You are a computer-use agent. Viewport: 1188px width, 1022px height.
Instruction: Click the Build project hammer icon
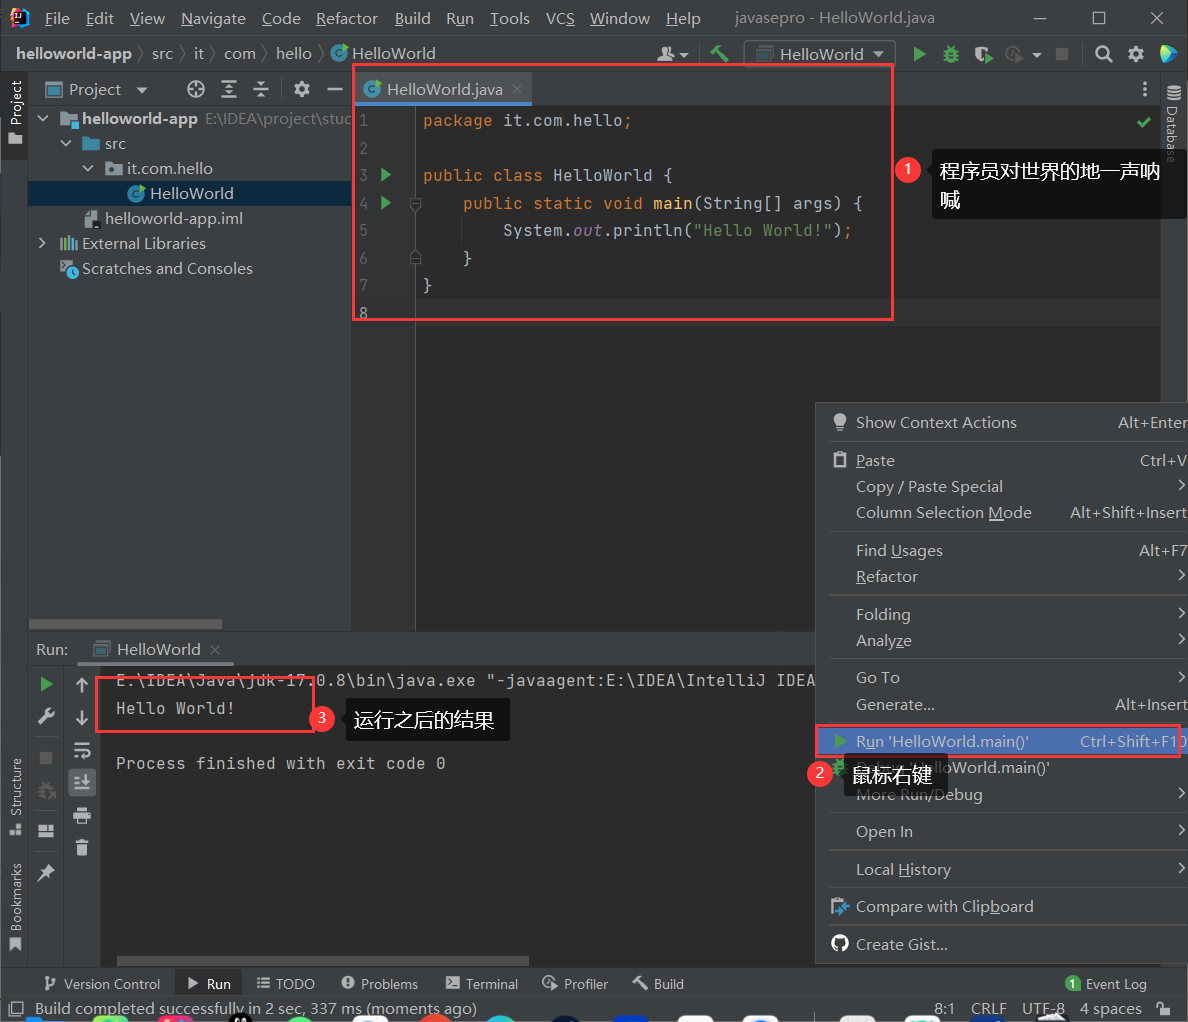point(719,54)
